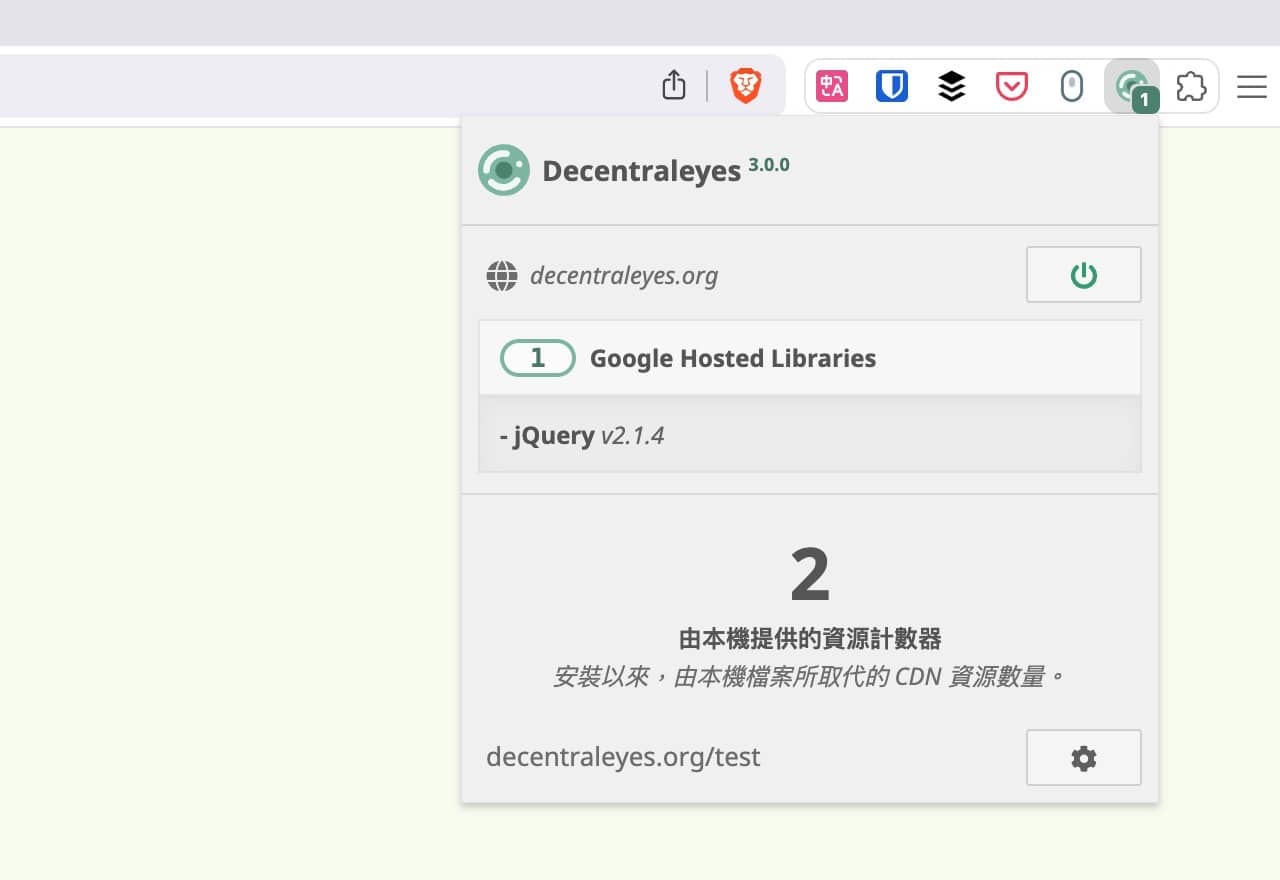This screenshot has height=880, width=1280.
Task: Click the black stacked layers extension icon
Action: click(952, 87)
